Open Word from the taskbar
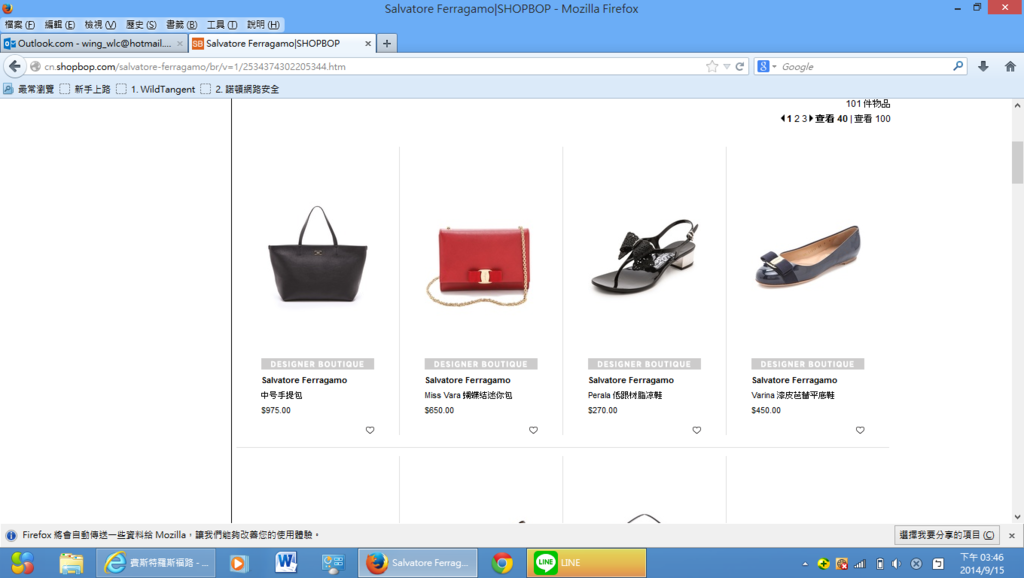1024x578 pixels. tap(286, 562)
